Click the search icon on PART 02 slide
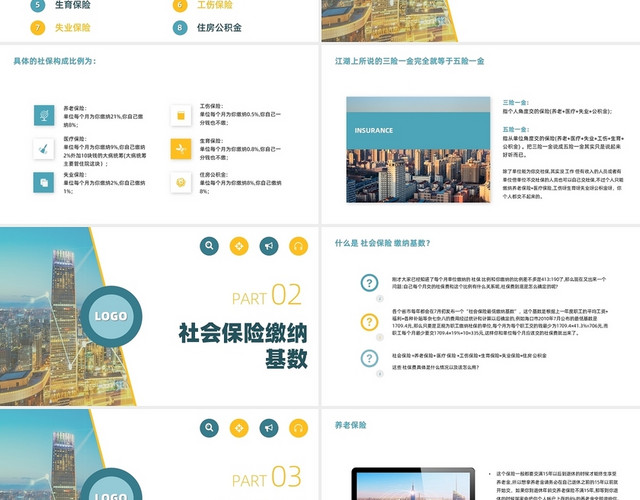 tap(209, 246)
